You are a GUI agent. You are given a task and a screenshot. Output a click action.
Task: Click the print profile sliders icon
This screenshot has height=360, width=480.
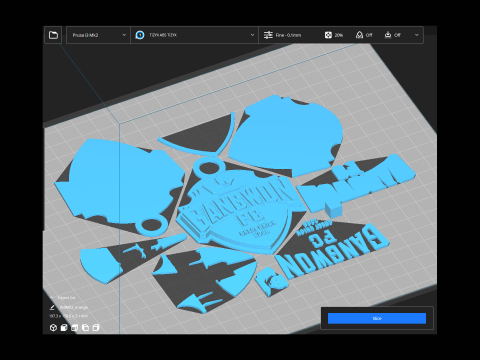pyautogui.click(x=268, y=35)
